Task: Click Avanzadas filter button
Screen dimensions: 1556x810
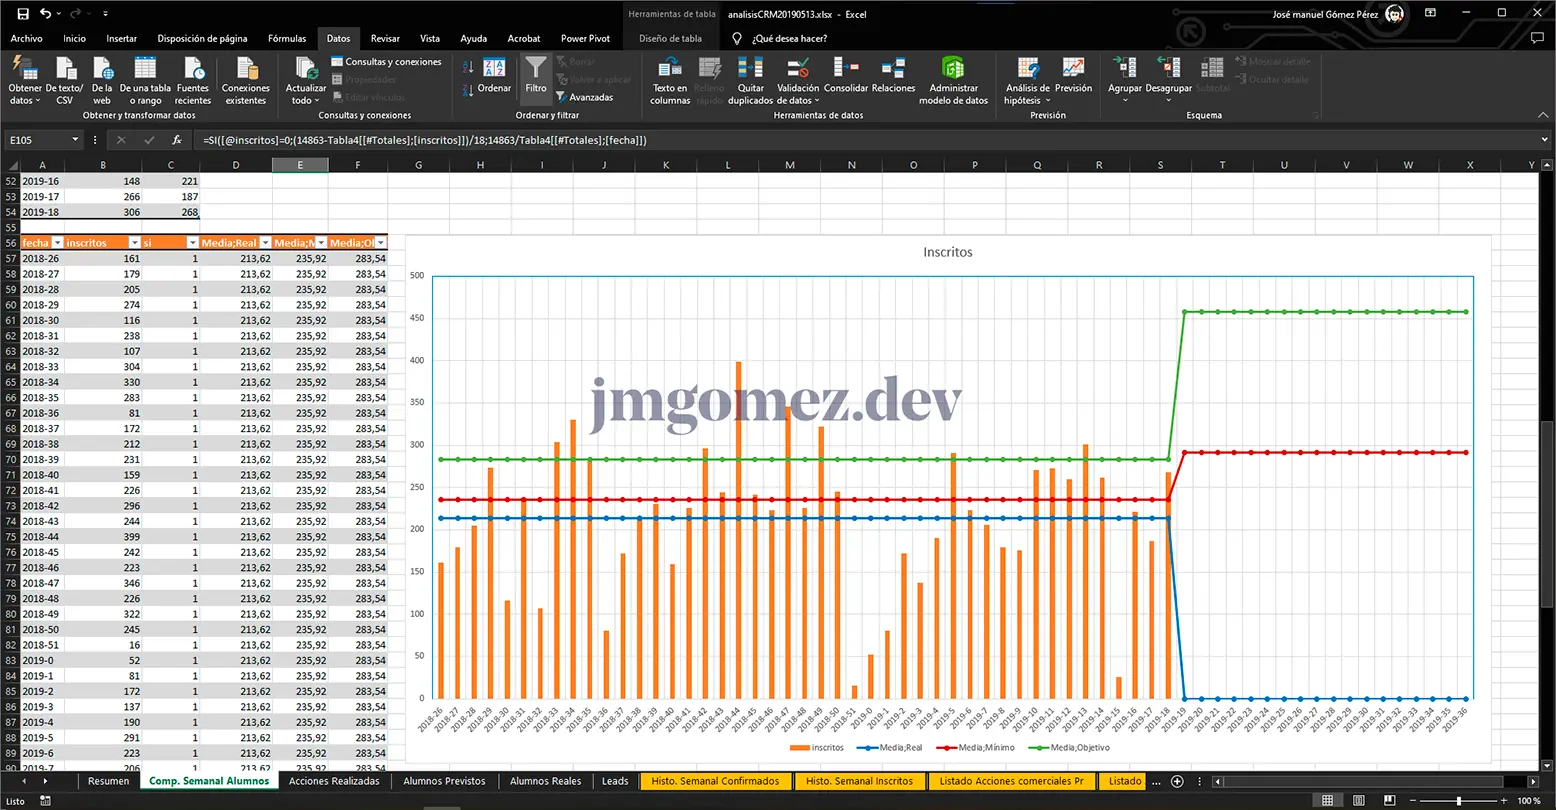Action: click(590, 98)
